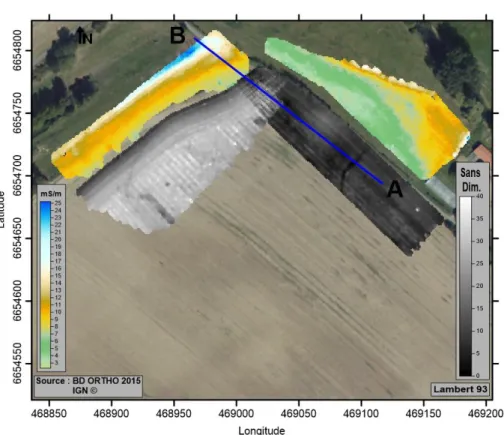Image resolution: width=504 pixels, height=435 pixels.
Task: Click the x-axis tick label 468900
Action: tap(111, 414)
